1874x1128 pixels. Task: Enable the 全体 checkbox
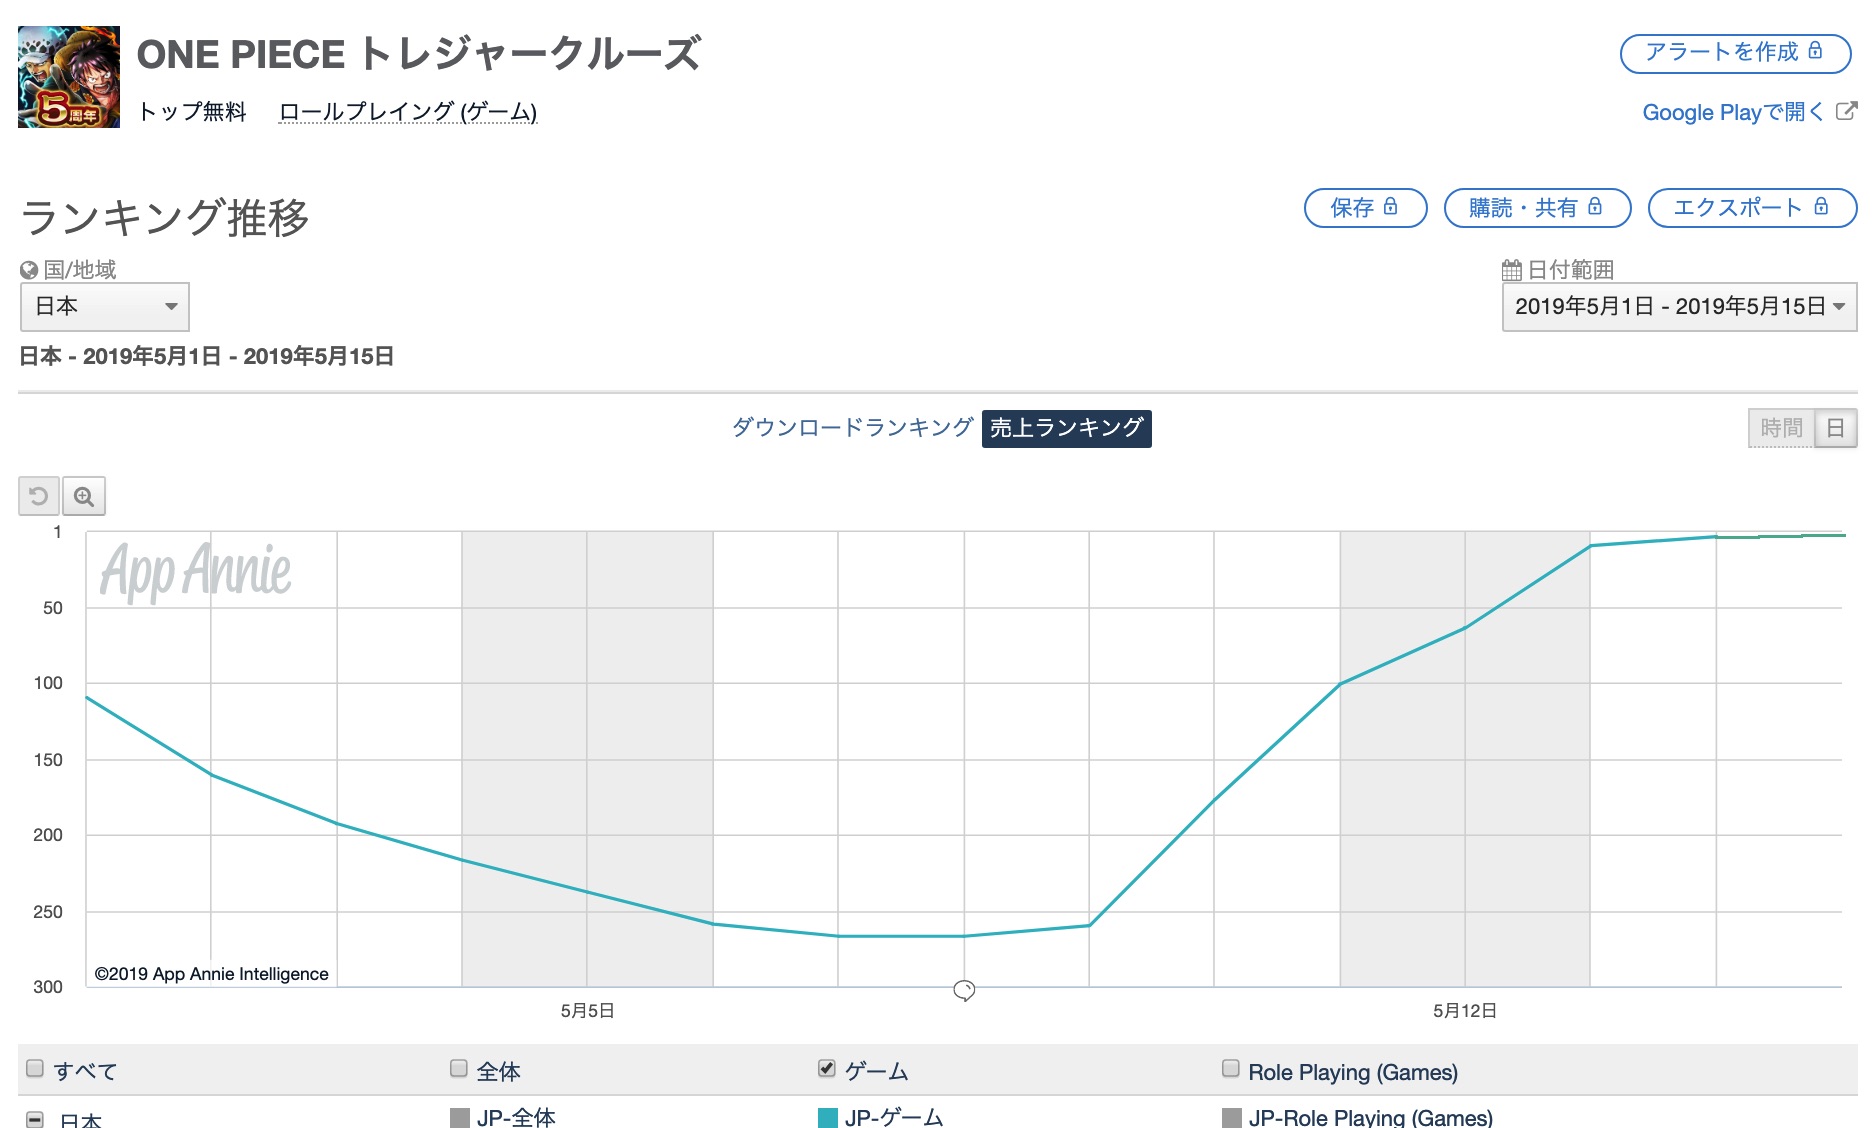point(459,1068)
